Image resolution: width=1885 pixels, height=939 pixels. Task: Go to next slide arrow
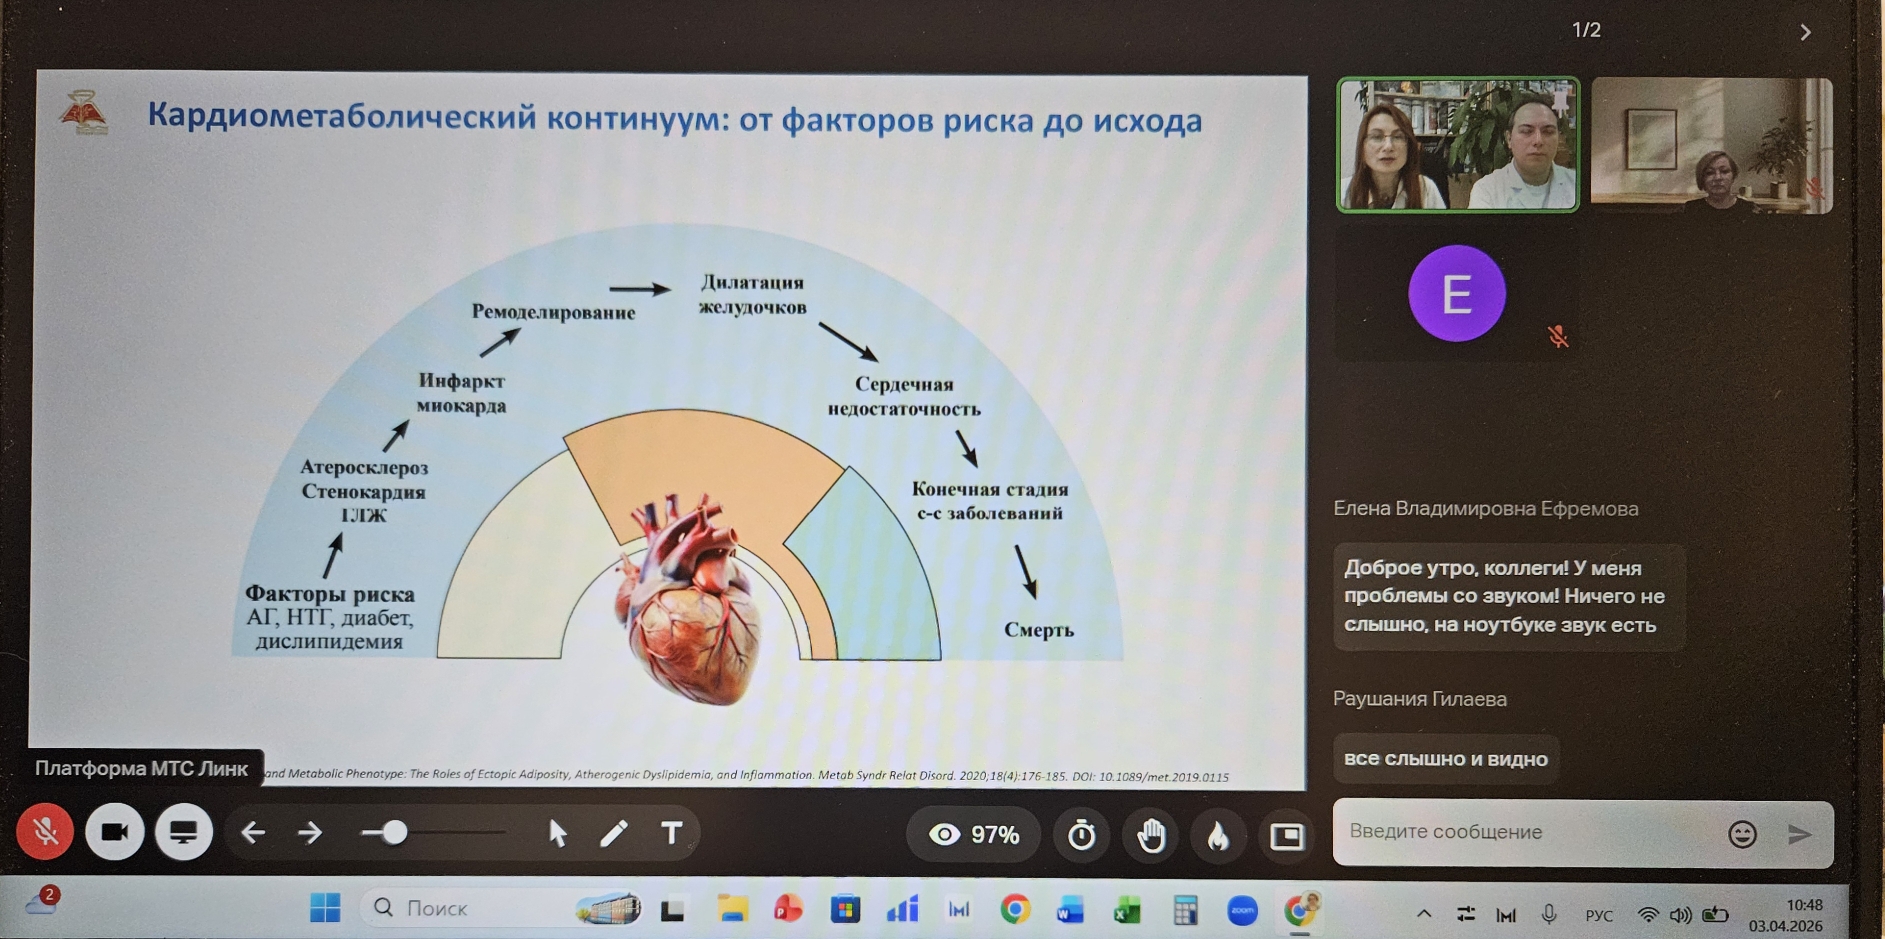pos(310,832)
